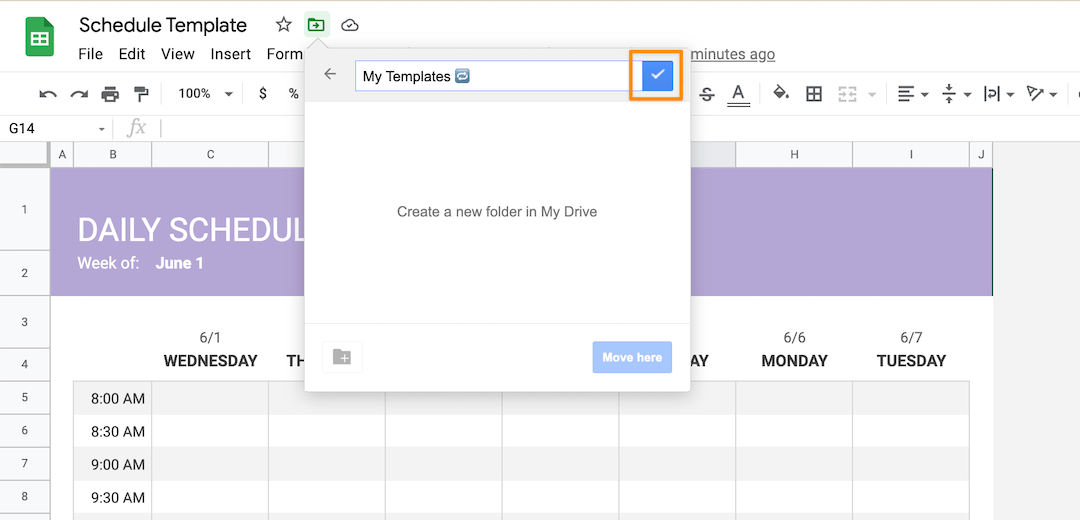Open the horizontal align dropdown
1080x520 pixels.
[912, 94]
